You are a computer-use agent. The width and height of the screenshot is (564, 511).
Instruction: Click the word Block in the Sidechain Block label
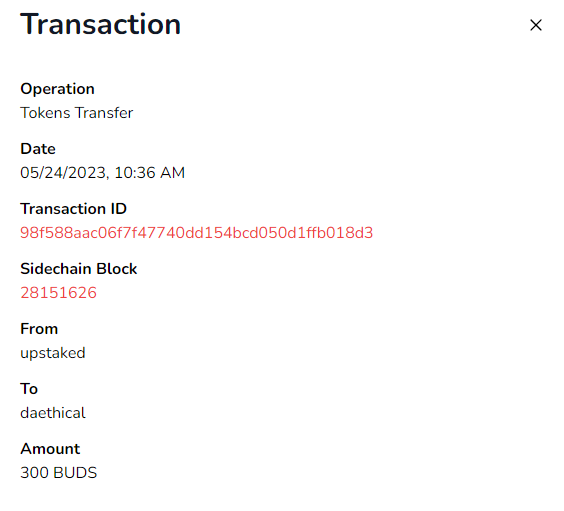[117, 269]
